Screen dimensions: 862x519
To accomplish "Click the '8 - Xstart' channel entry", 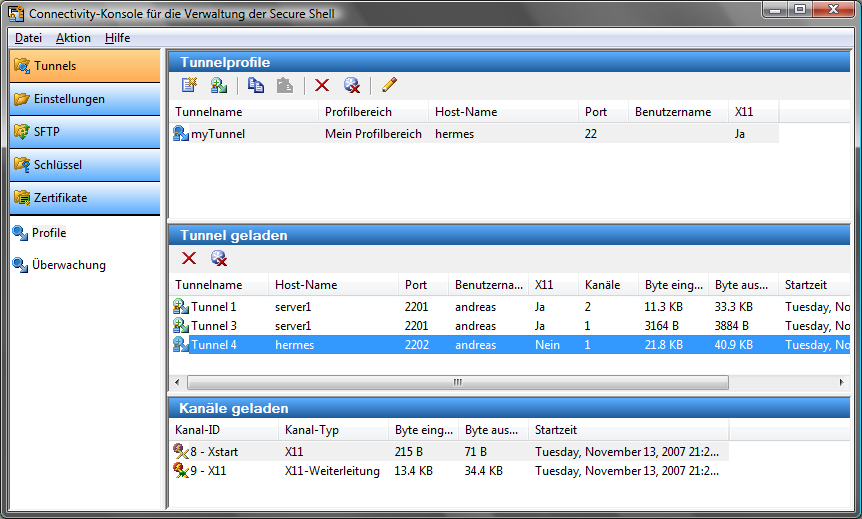I will (x=214, y=452).
